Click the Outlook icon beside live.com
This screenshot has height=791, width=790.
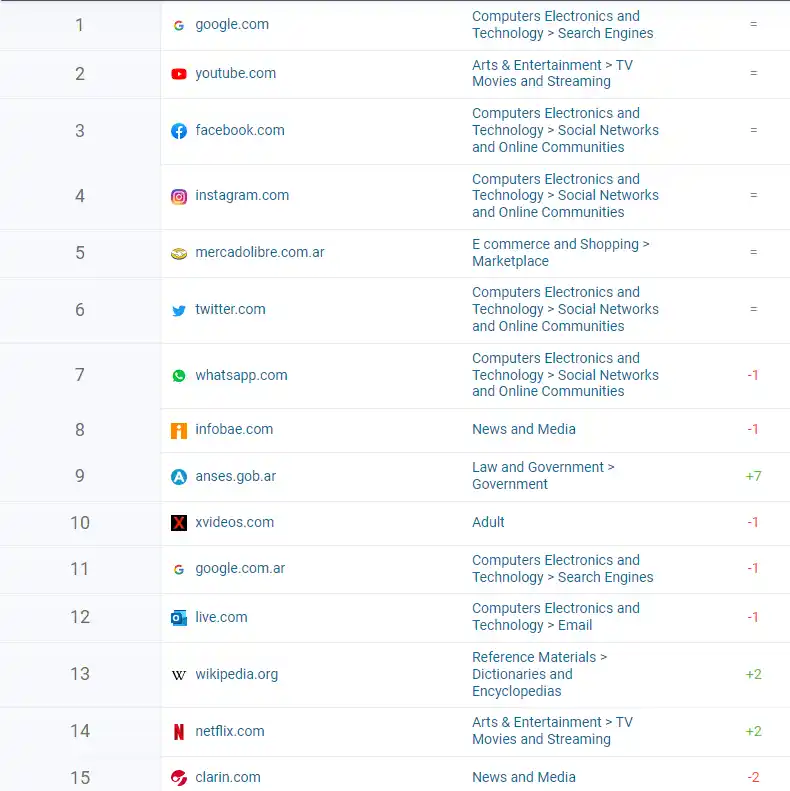pyautogui.click(x=179, y=618)
